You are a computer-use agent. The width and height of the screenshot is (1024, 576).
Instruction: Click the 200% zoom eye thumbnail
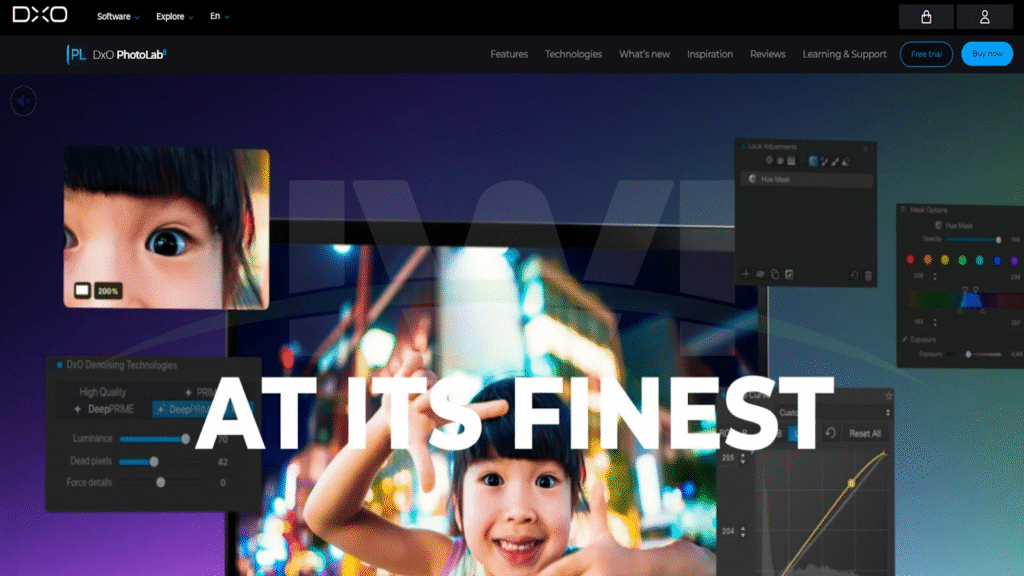(166, 229)
